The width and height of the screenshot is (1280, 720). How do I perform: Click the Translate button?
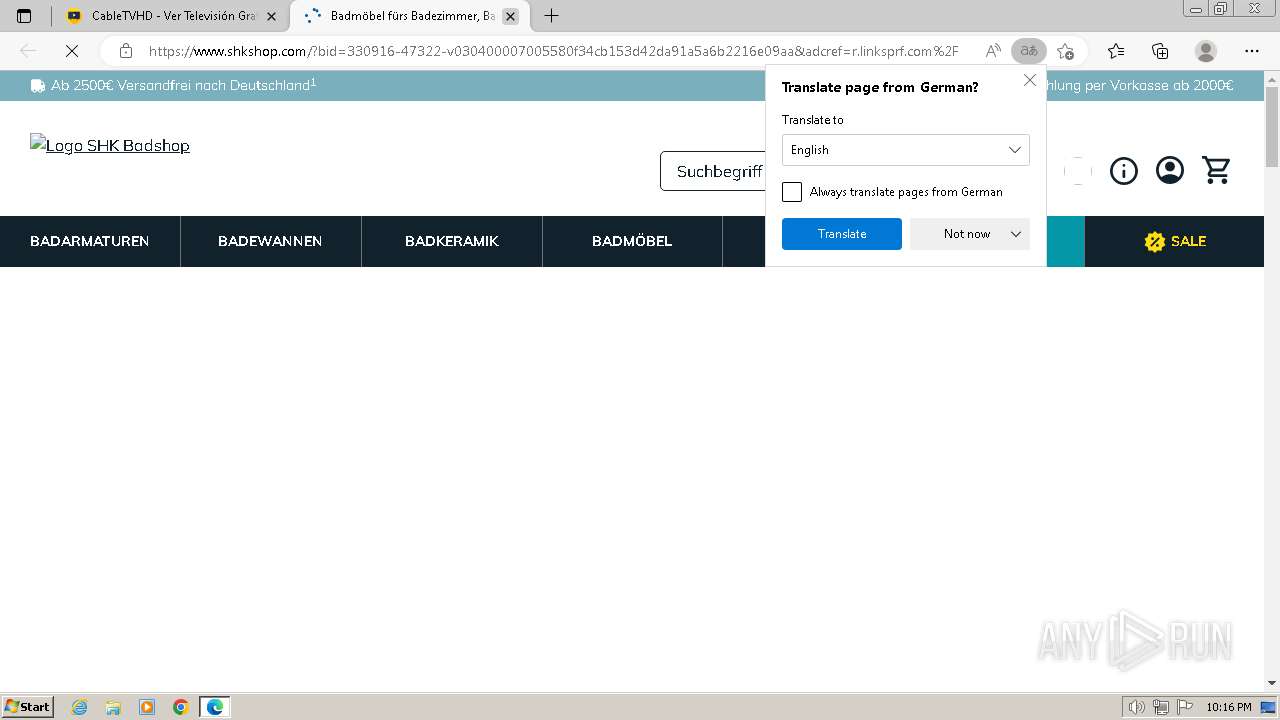[842, 234]
